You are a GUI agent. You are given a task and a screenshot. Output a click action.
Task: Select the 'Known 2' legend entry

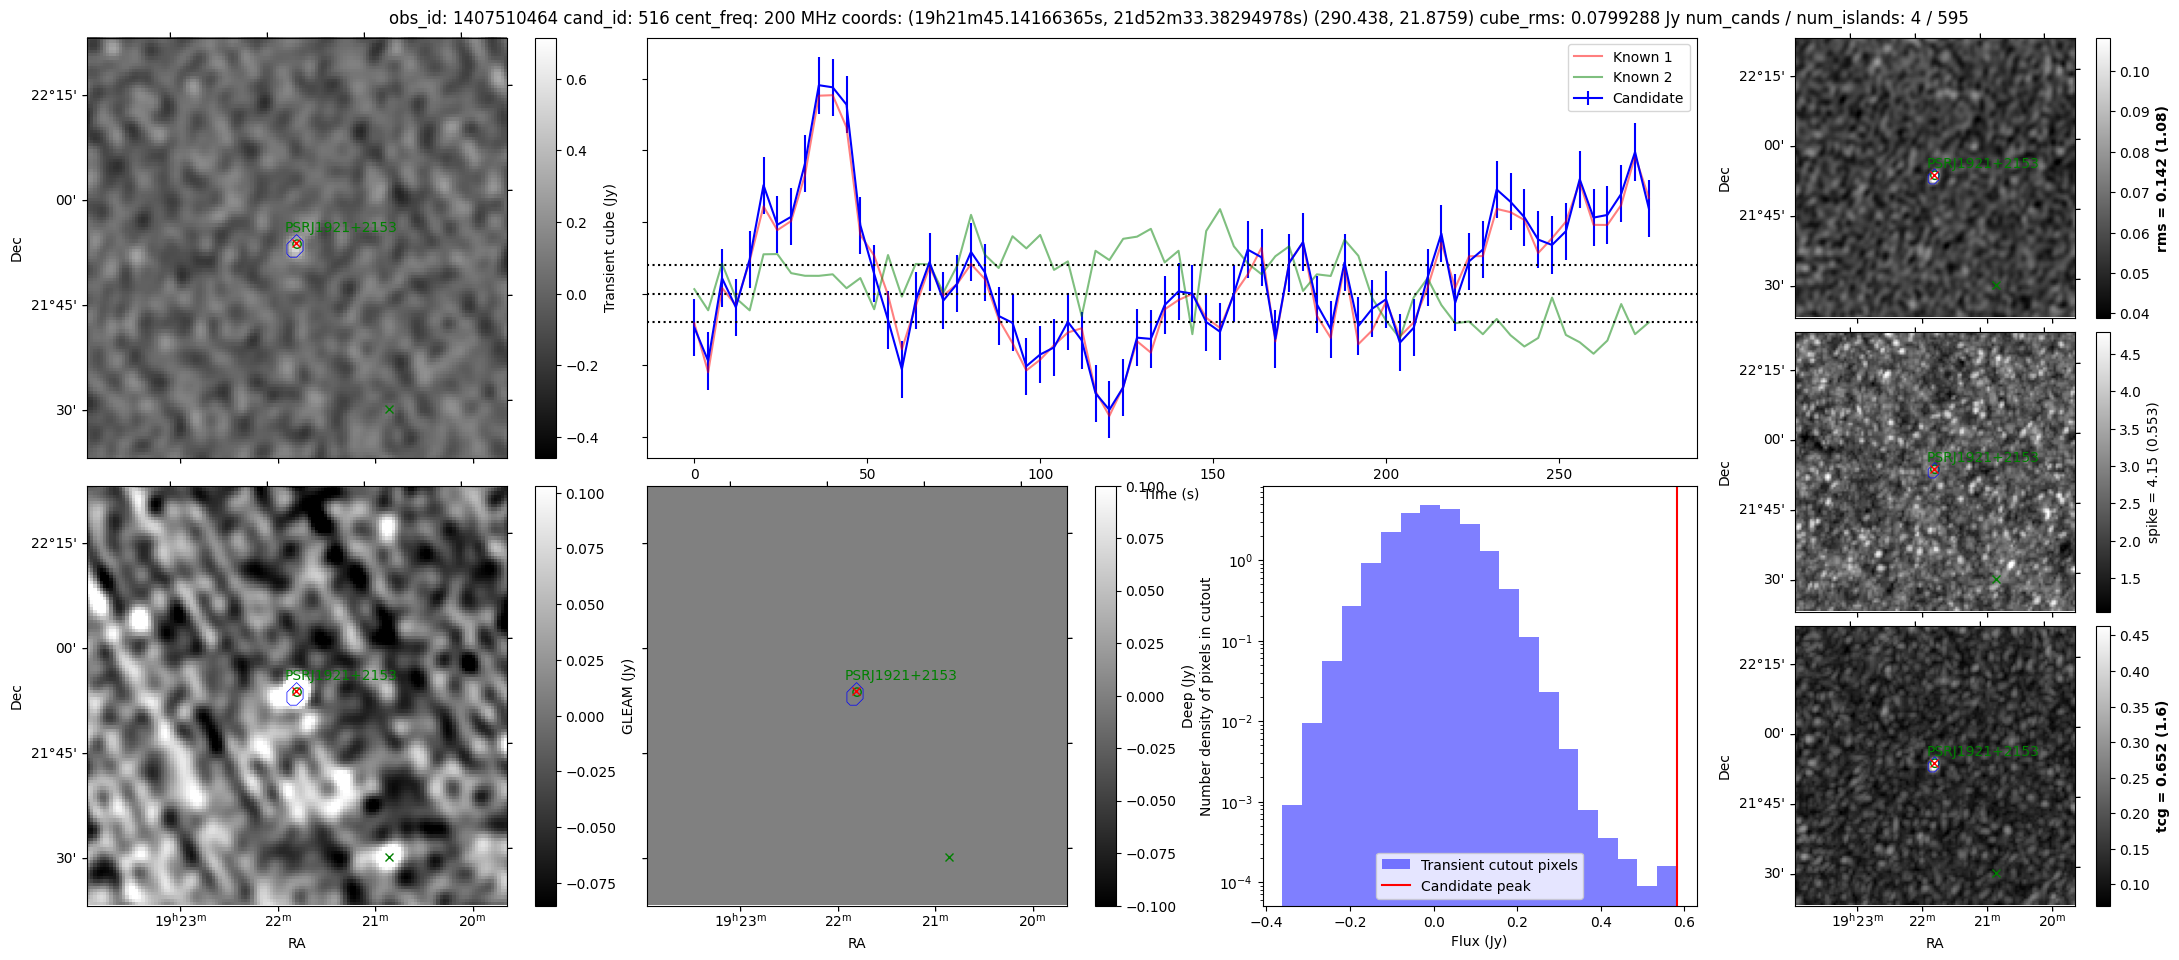point(1642,77)
